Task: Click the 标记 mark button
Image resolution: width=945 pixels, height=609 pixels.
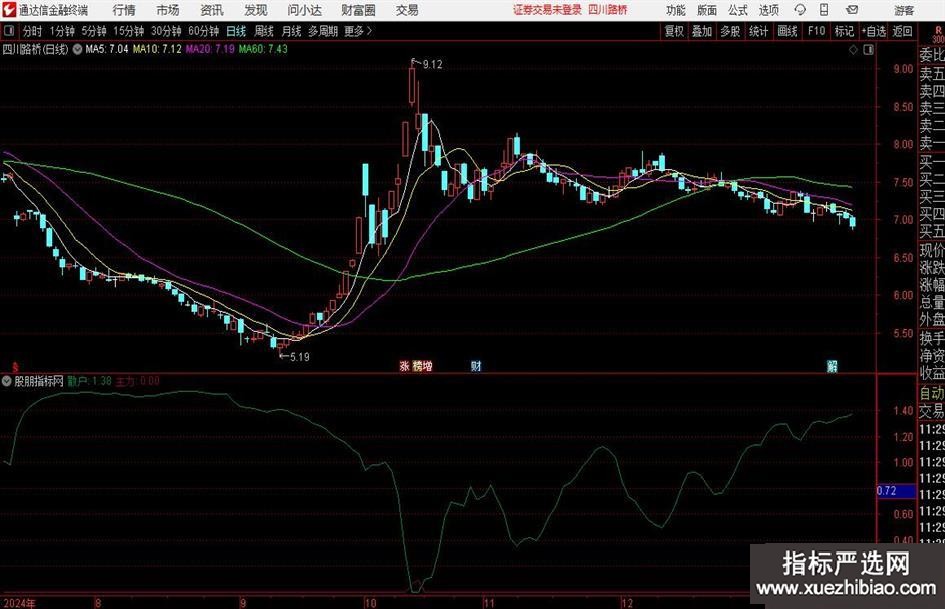Action: 844,31
